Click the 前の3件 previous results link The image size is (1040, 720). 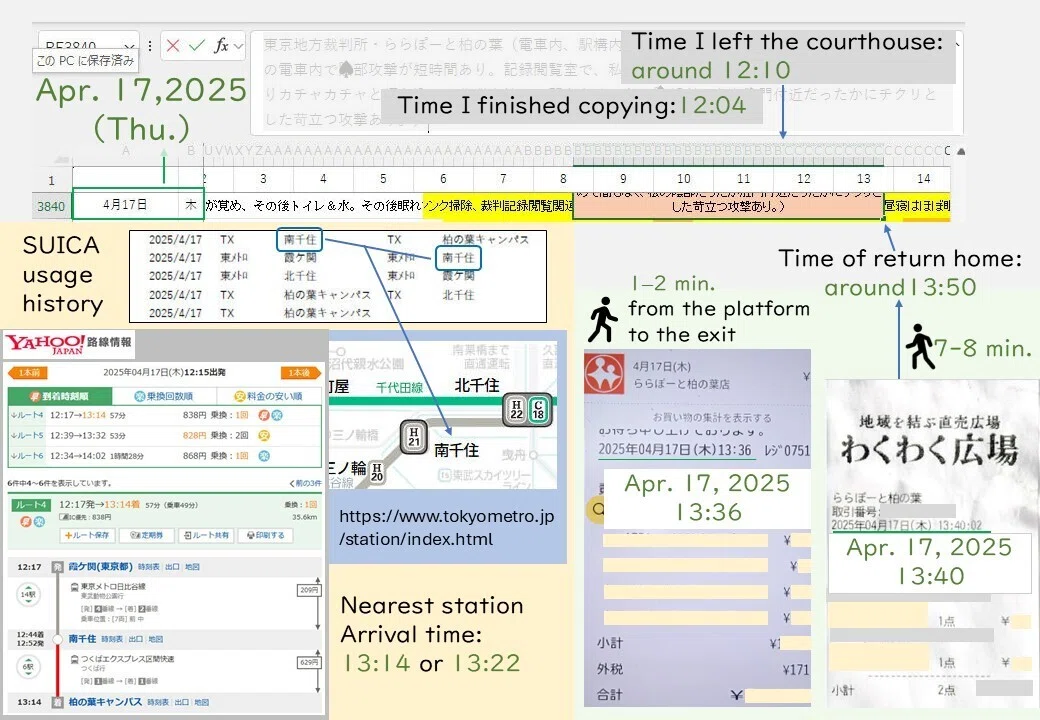click(x=305, y=483)
